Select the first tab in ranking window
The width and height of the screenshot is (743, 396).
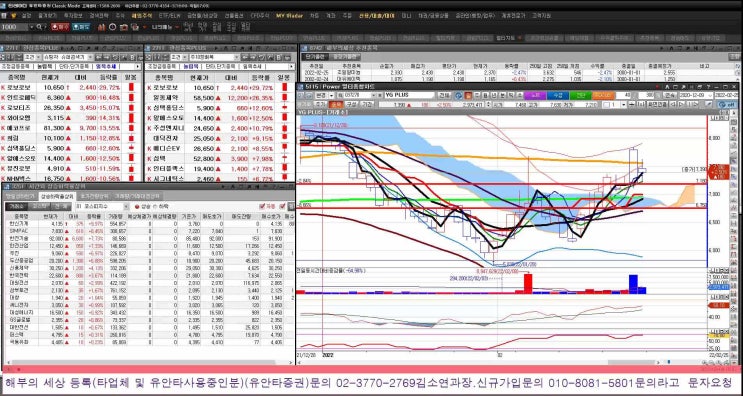20,196
